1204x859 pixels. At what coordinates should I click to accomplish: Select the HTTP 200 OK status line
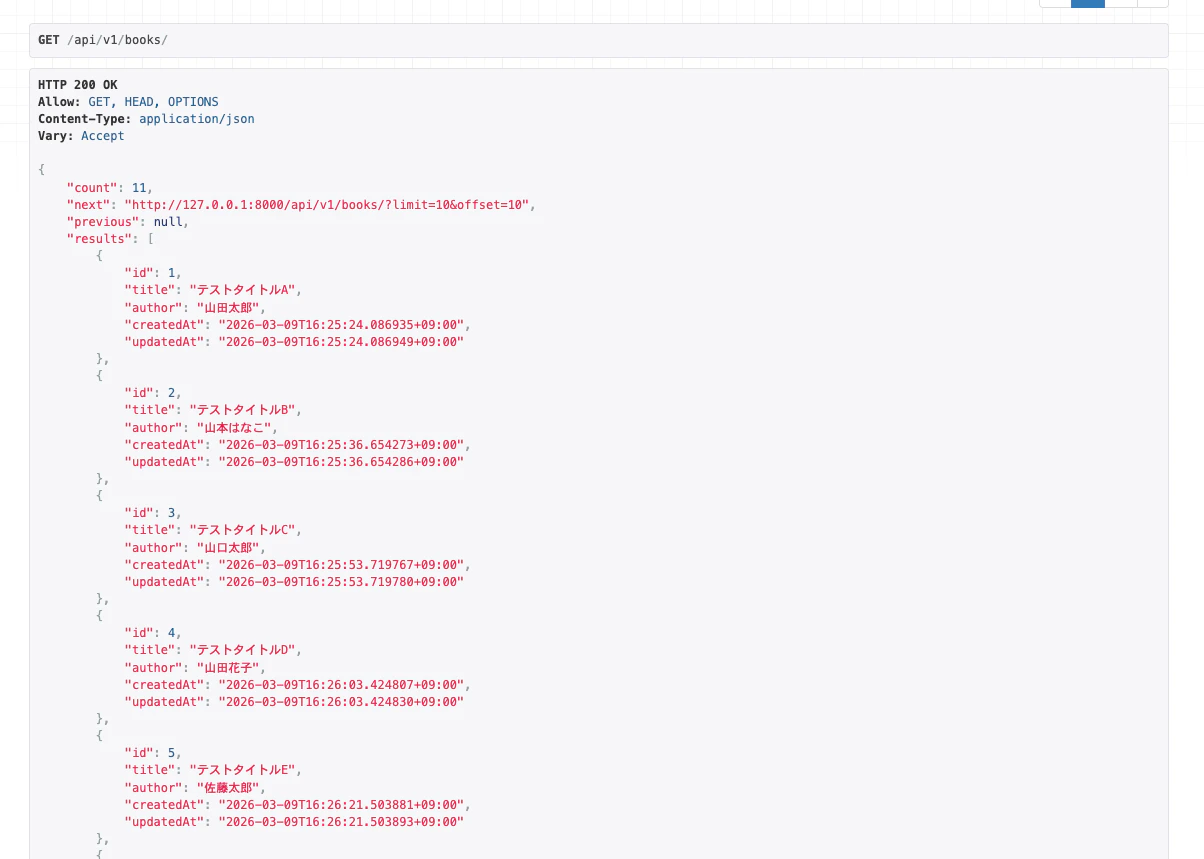(x=78, y=85)
